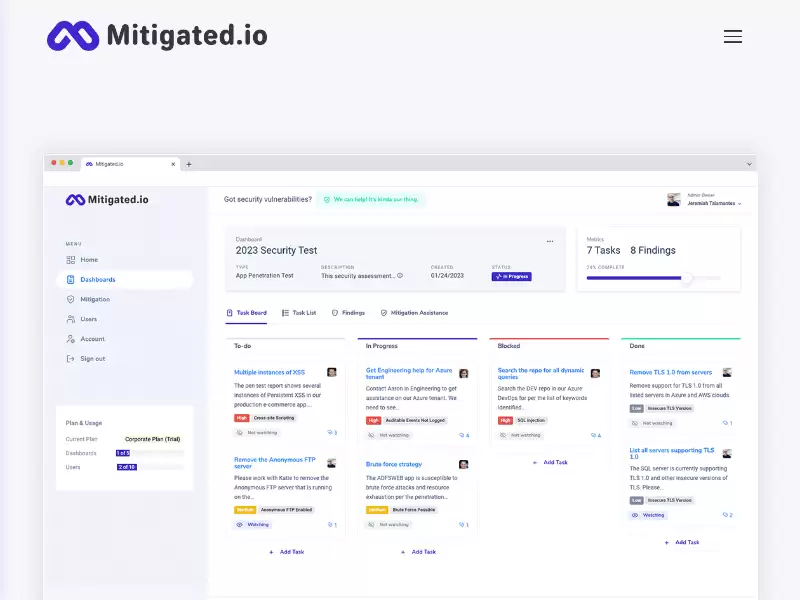Add Task in the In Progress column
The image size is (800, 600).
point(418,552)
